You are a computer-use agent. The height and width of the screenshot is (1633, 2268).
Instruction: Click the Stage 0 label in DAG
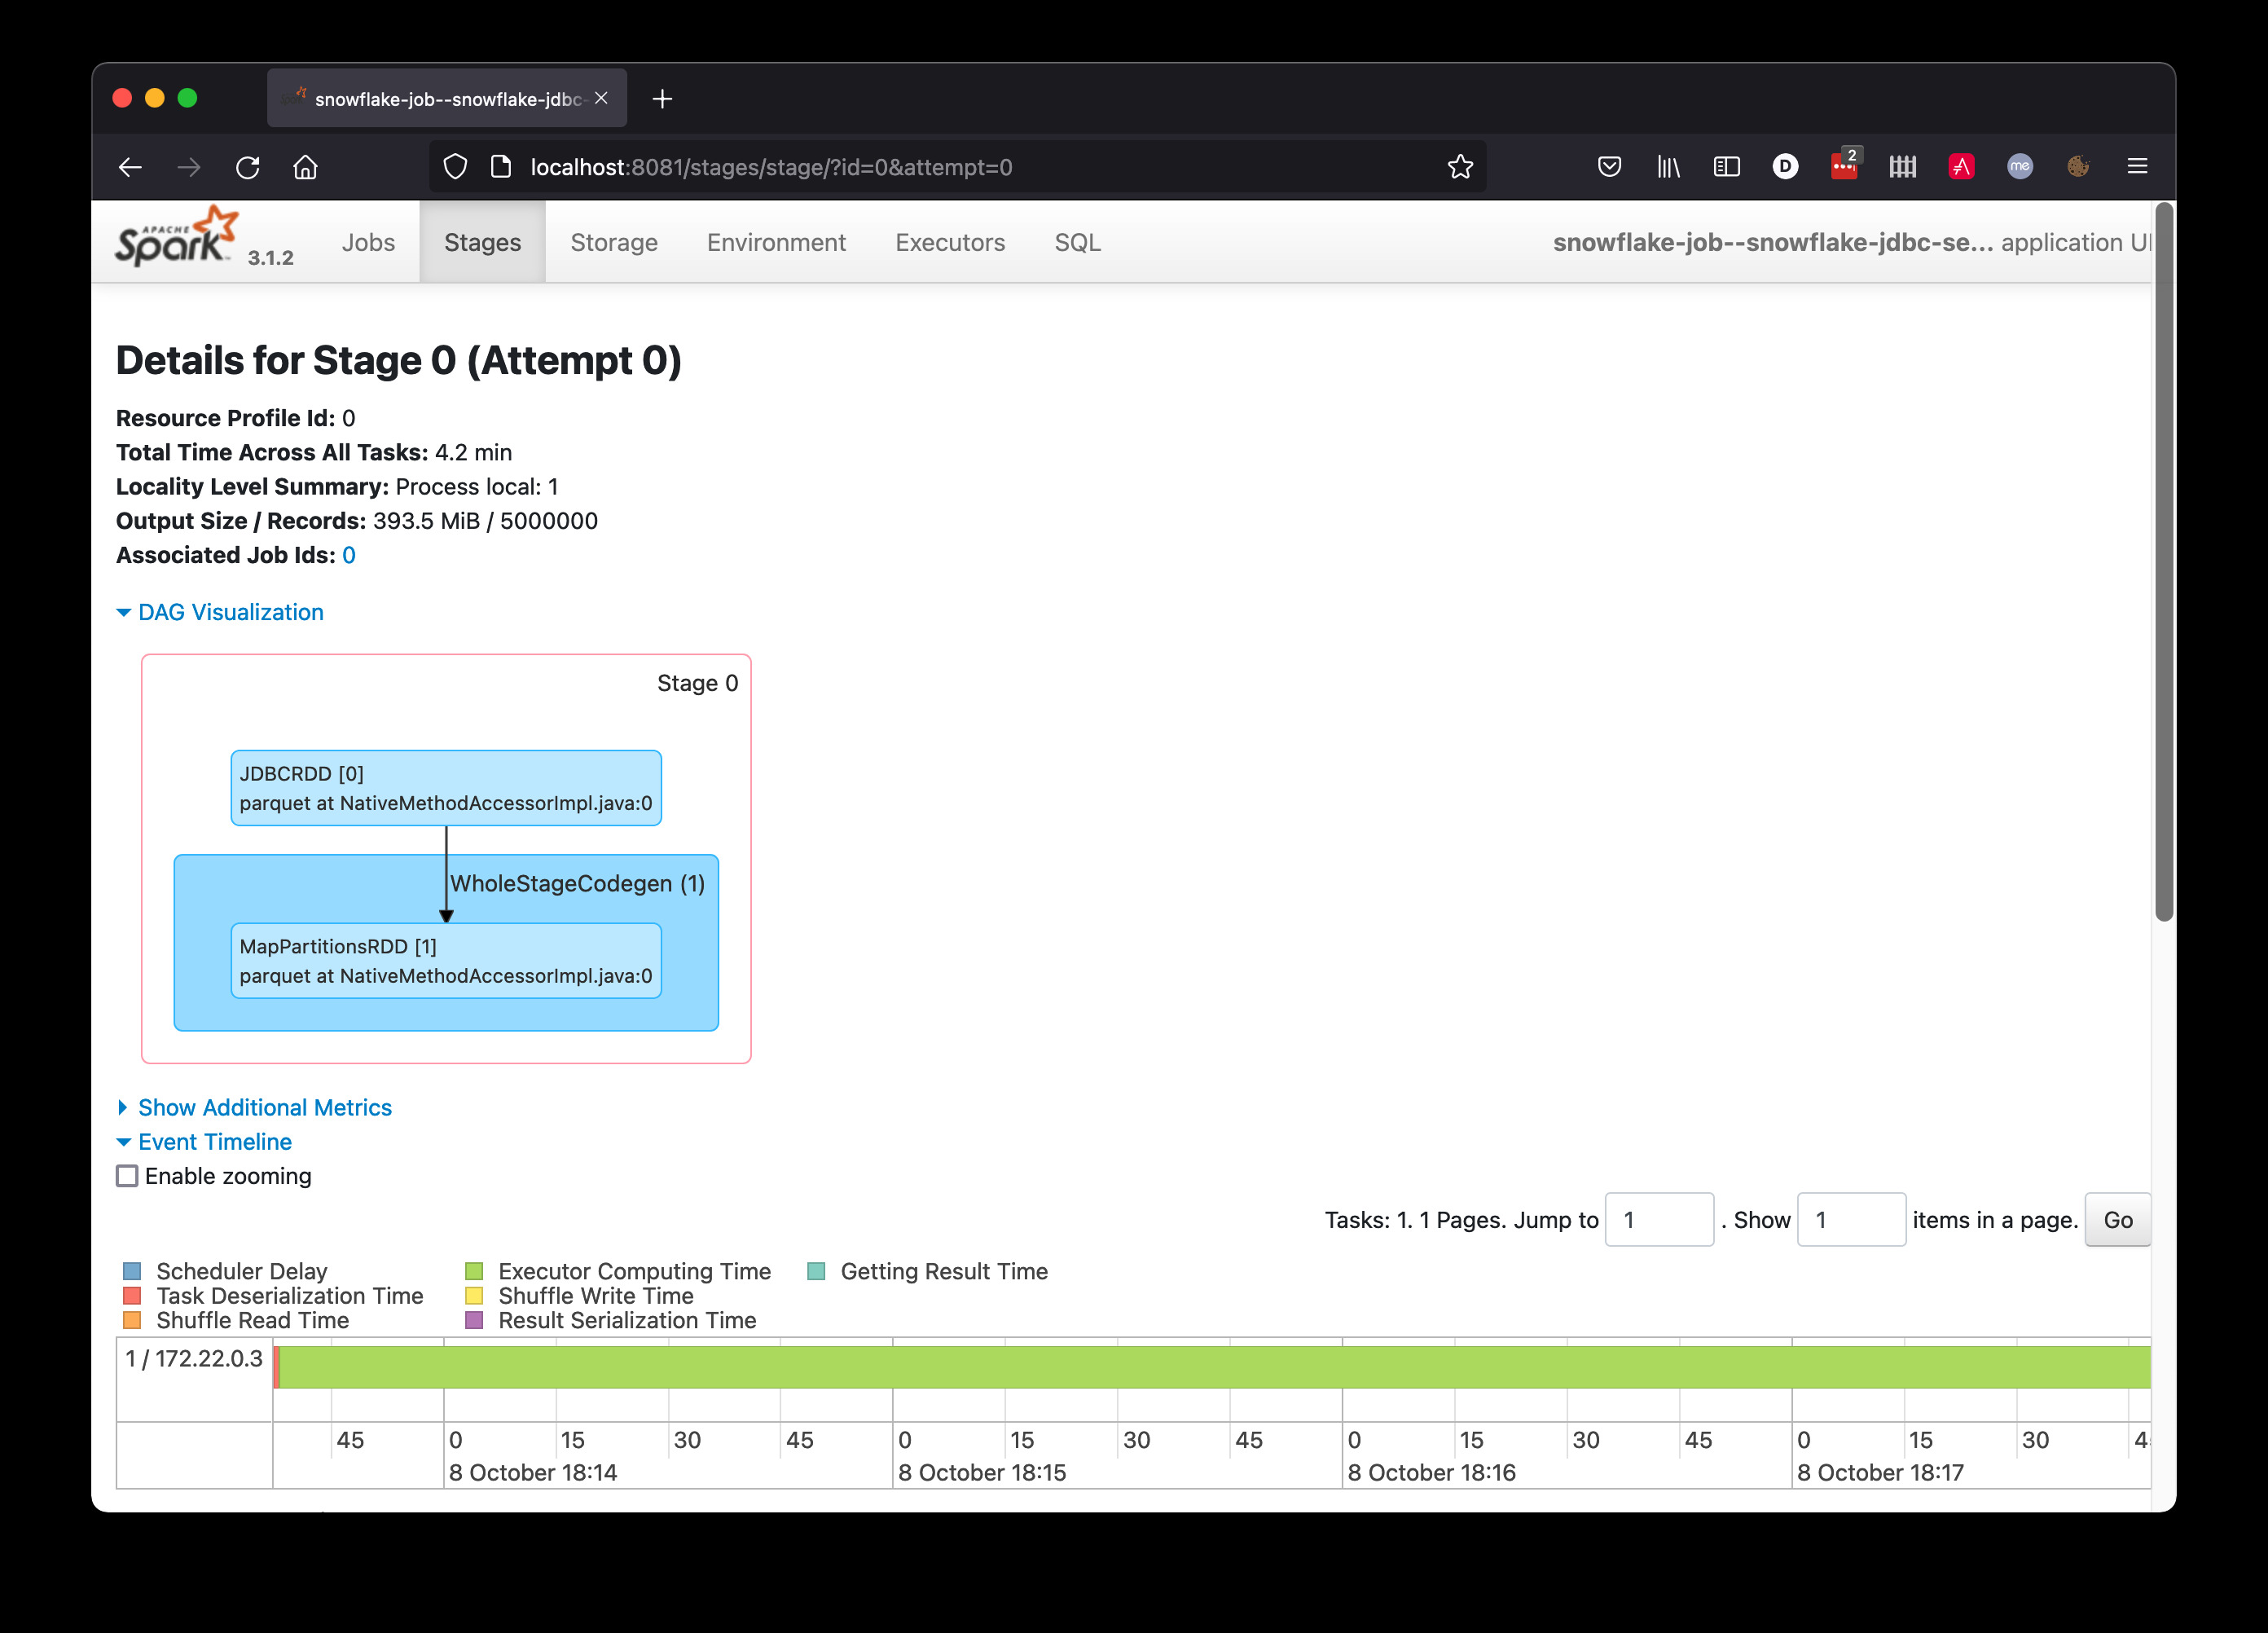[698, 683]
